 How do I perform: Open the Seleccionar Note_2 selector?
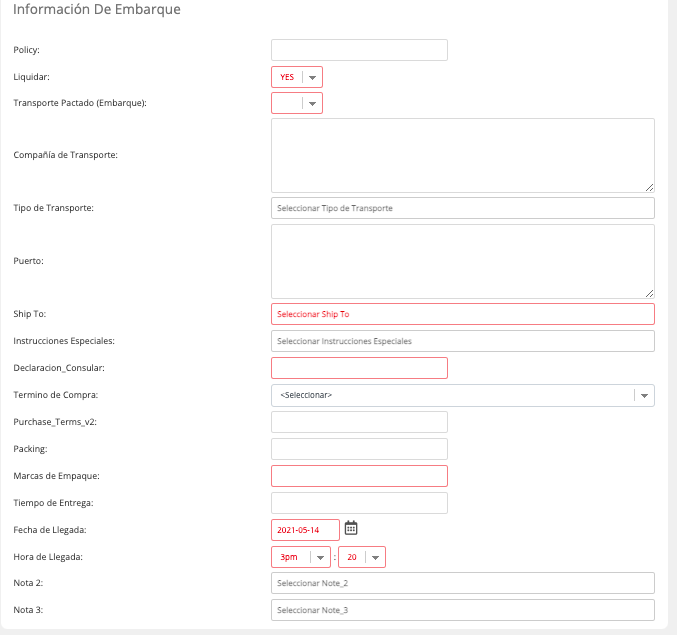(x=463, y=583)
